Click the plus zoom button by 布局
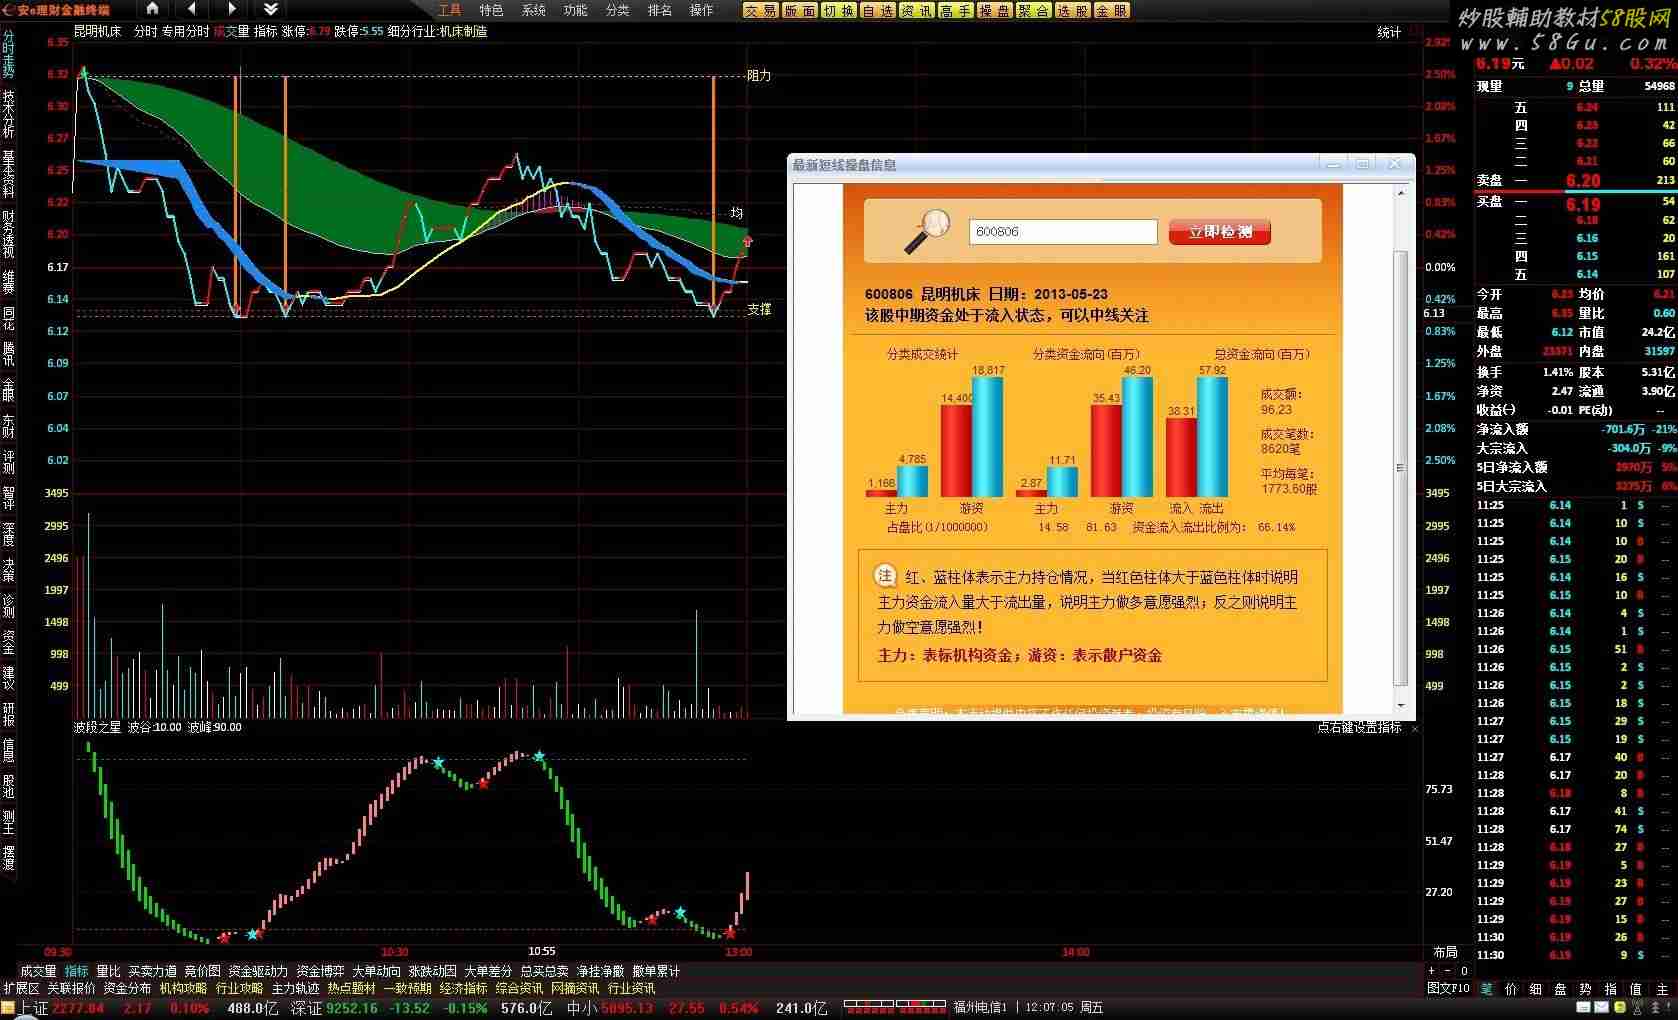 point(1432,971)
